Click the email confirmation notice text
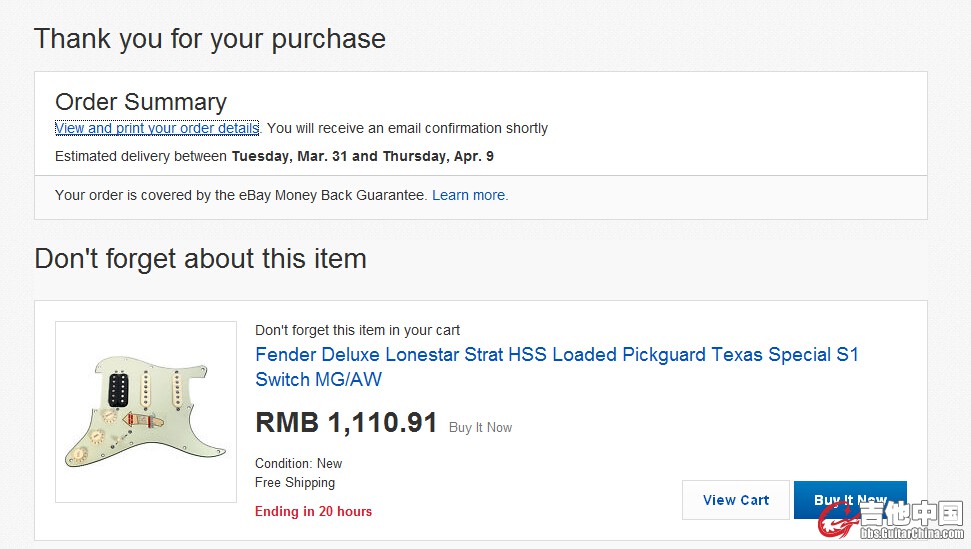The height and width of the screenshot is (549, 971). 408,128
